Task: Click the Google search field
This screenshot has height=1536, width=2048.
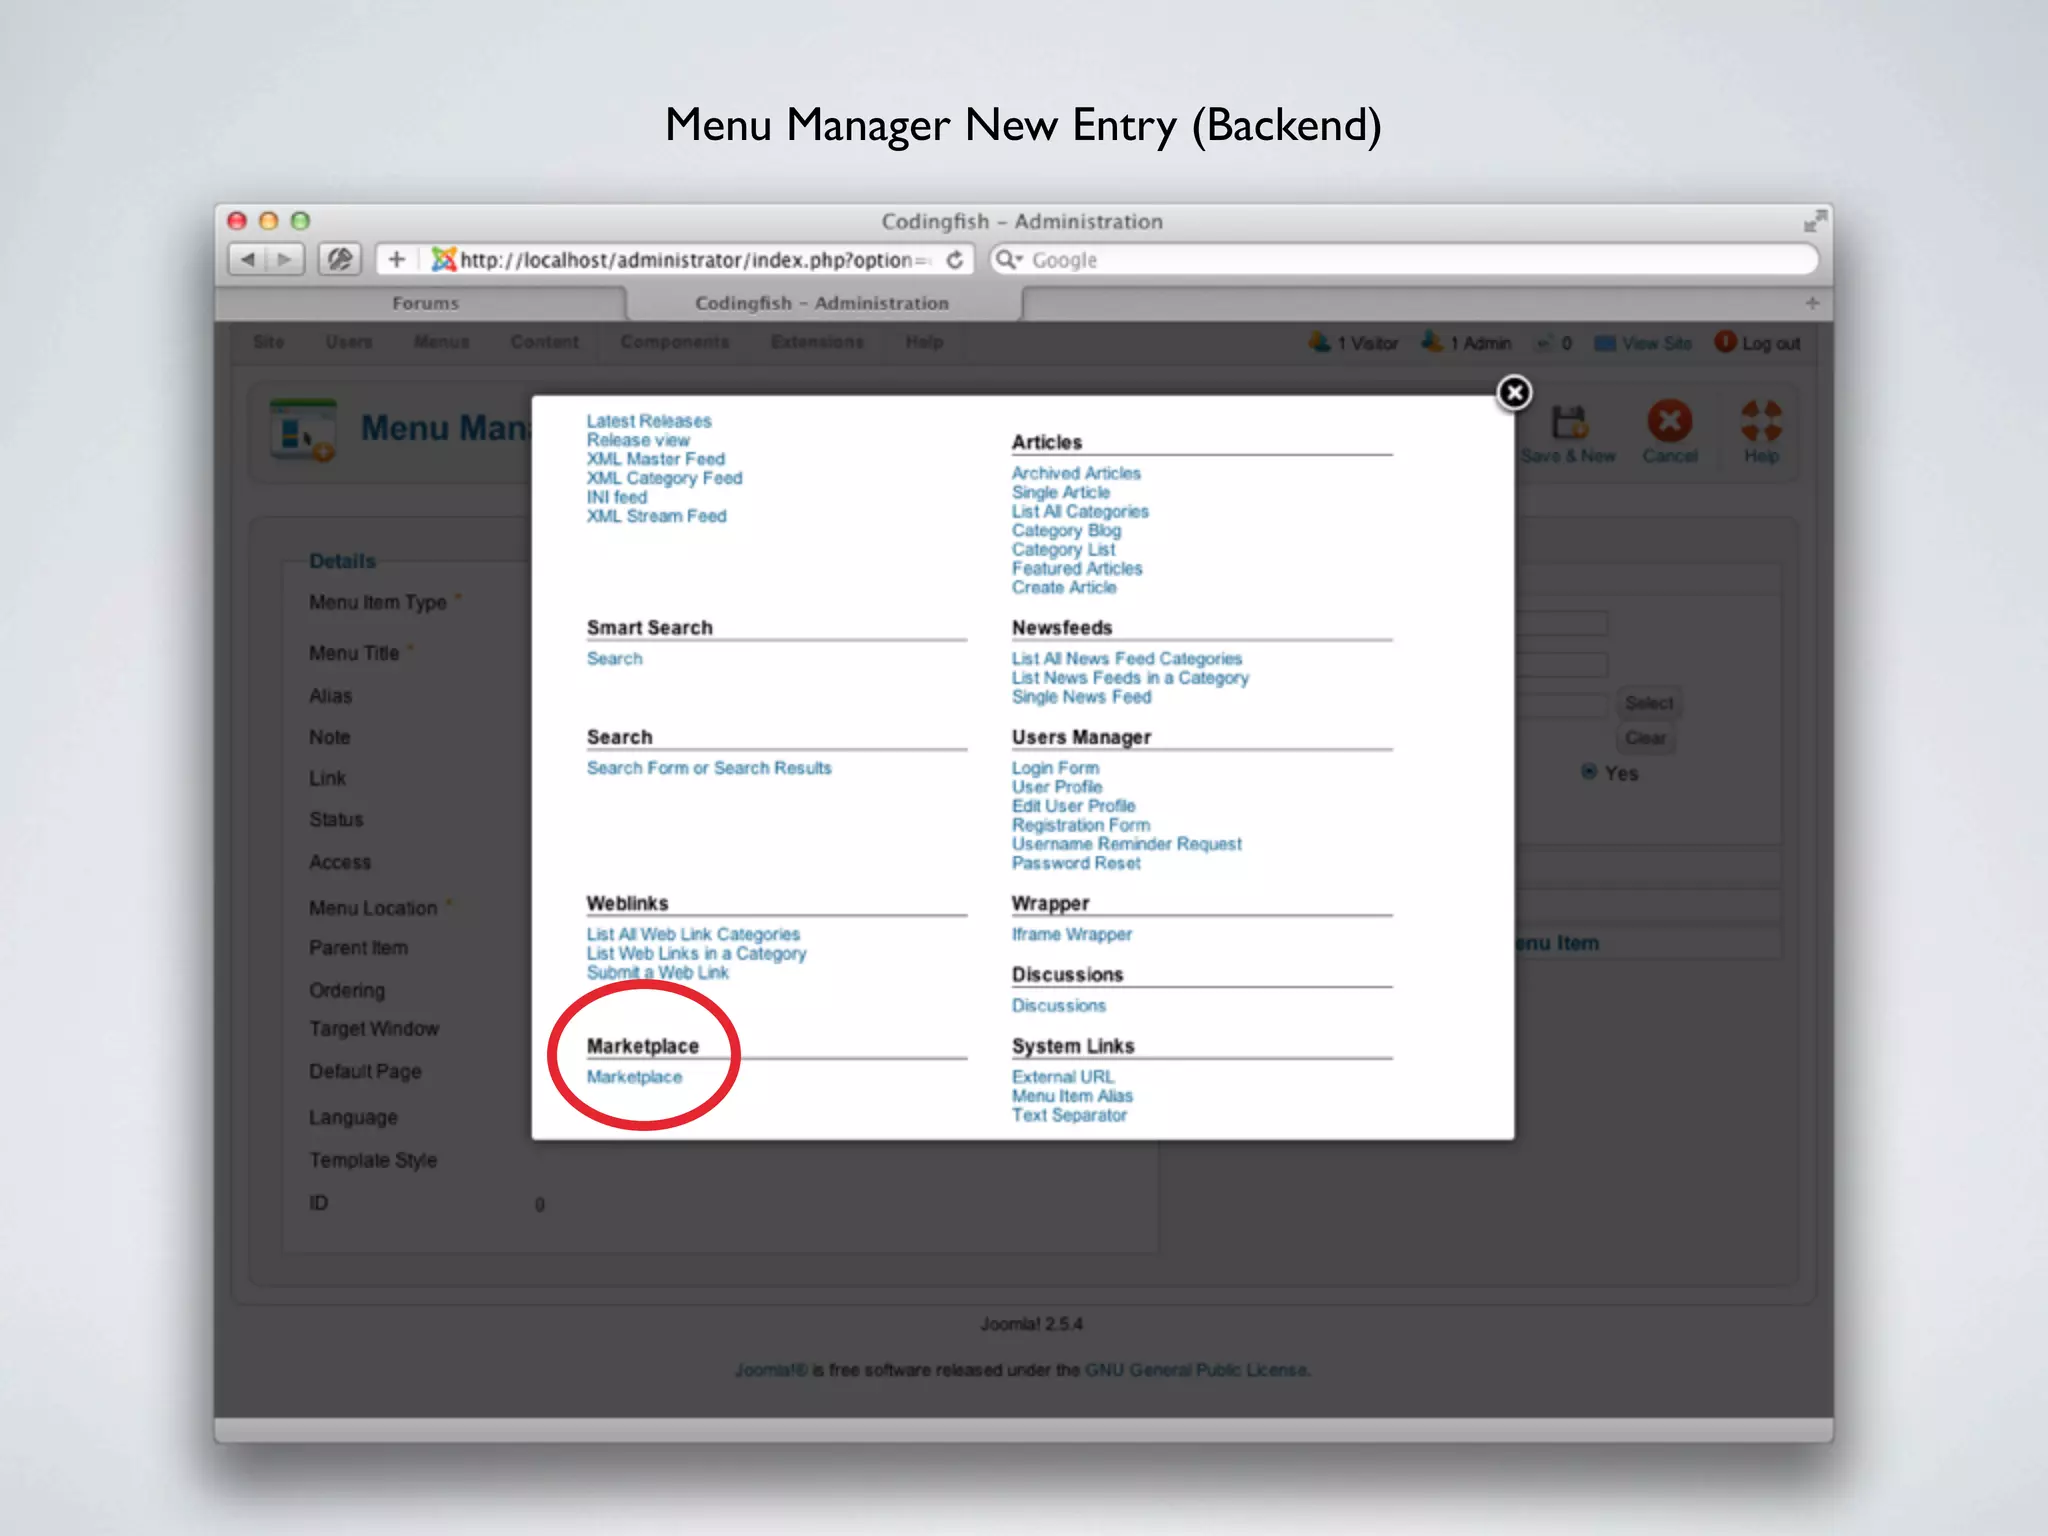Action: pos(1404,260)
